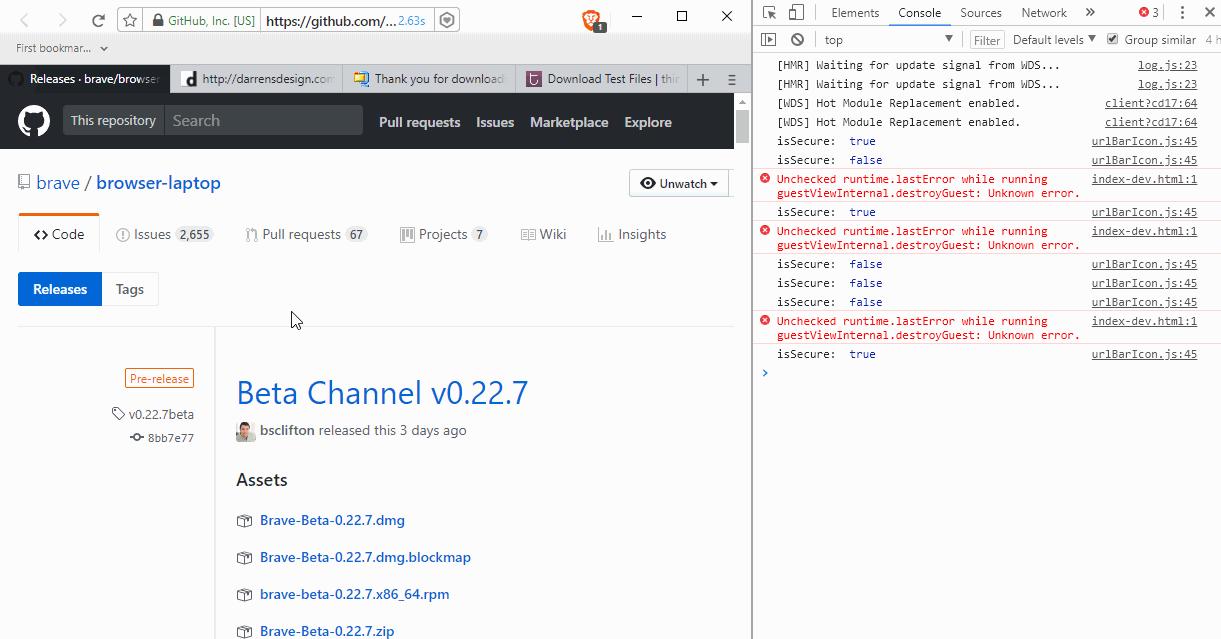Click the console prompt chevron
1221x639 pixels.
tap(765, 373)
